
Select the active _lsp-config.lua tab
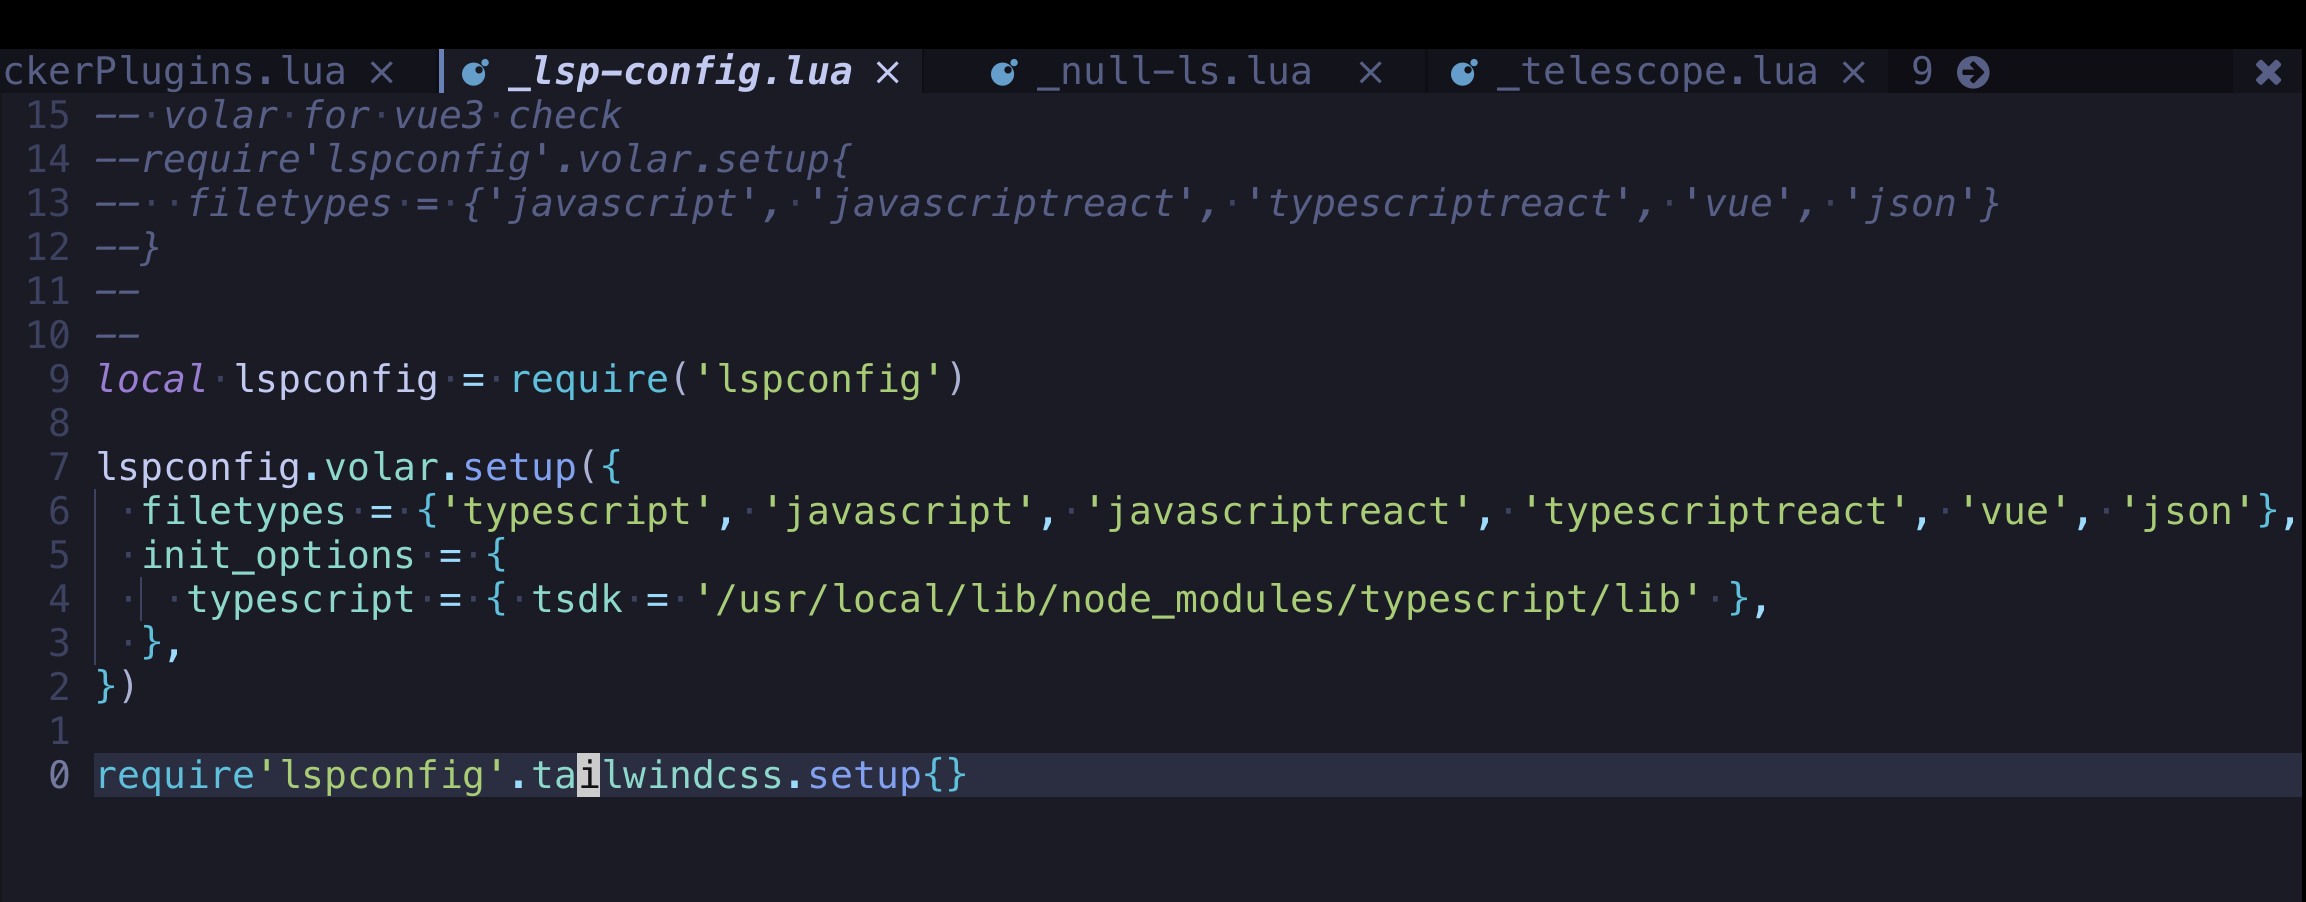[x=680, y=70]
